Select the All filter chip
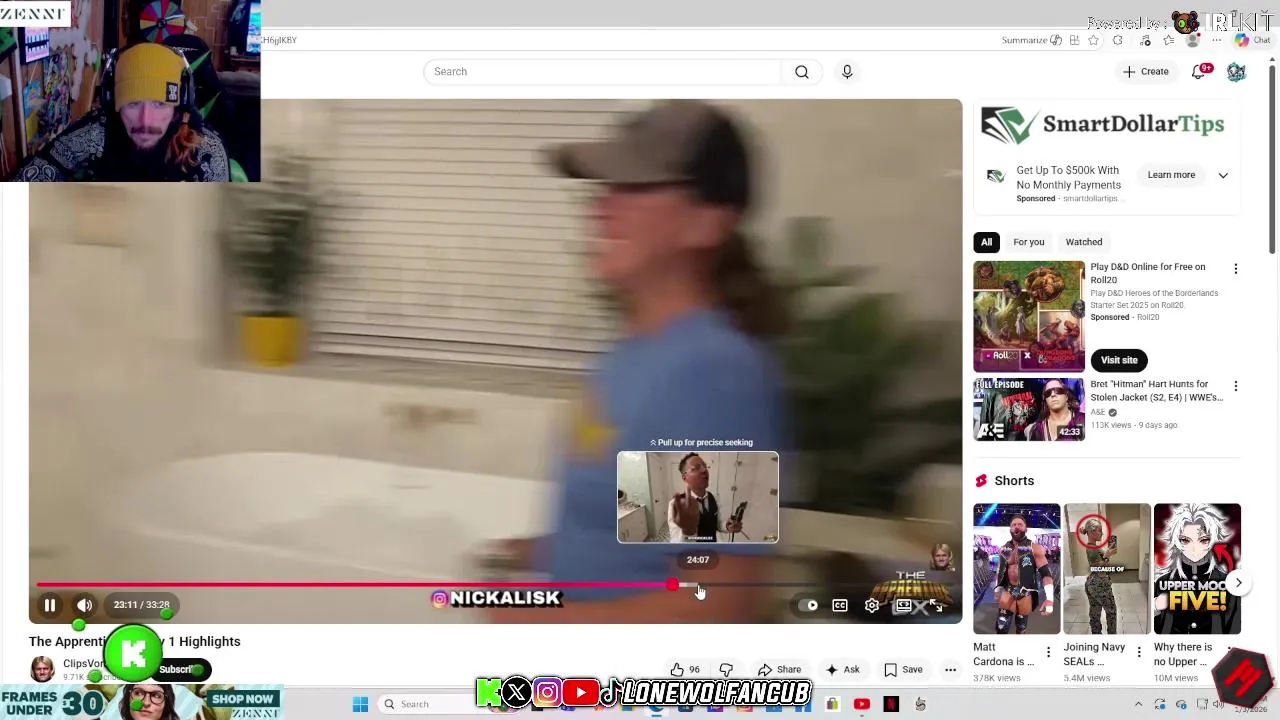 point(986,242)
